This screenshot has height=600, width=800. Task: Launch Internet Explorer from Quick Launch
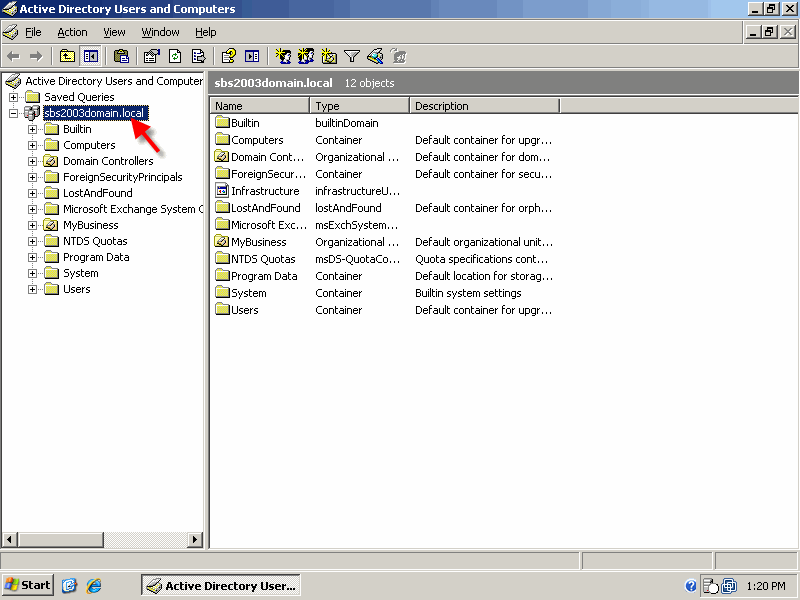point(94,586)
